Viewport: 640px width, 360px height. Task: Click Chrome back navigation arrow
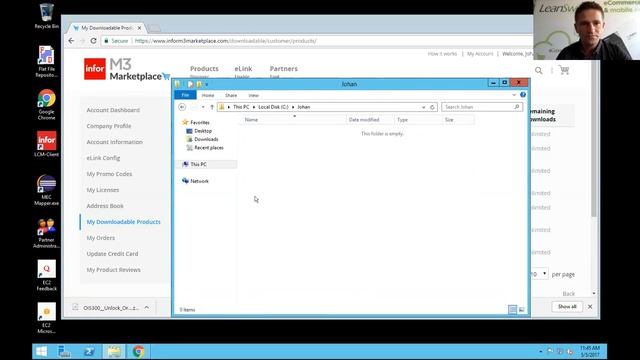click(71, 41)
